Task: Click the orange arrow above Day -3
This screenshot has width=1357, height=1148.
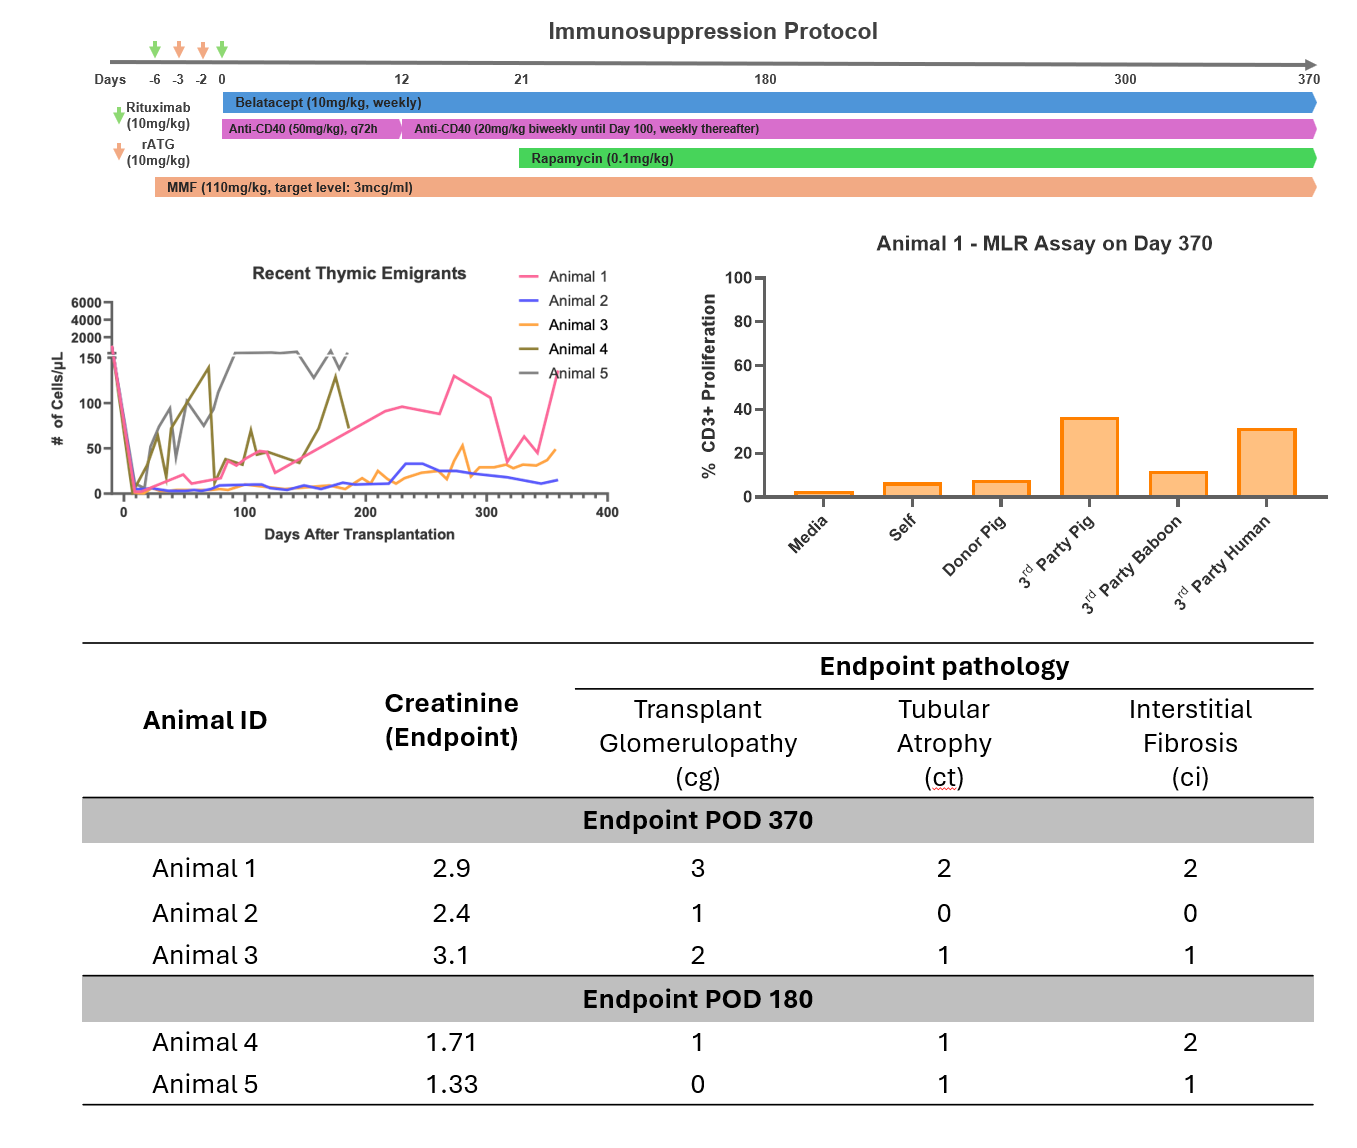Action: pyautogui.click(x=179, y=50)
